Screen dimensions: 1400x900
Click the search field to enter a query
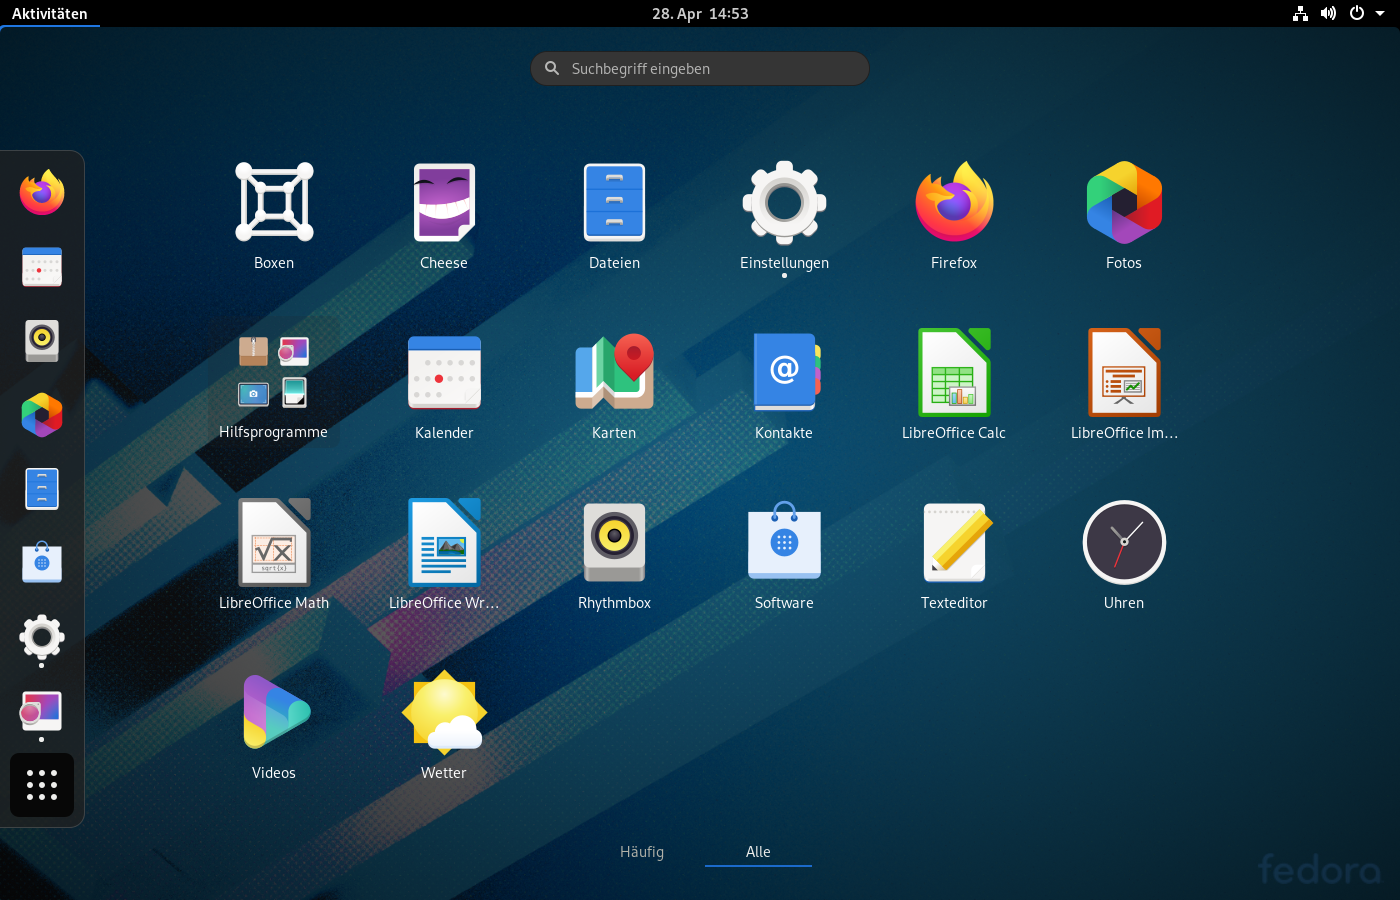(699, 68)
